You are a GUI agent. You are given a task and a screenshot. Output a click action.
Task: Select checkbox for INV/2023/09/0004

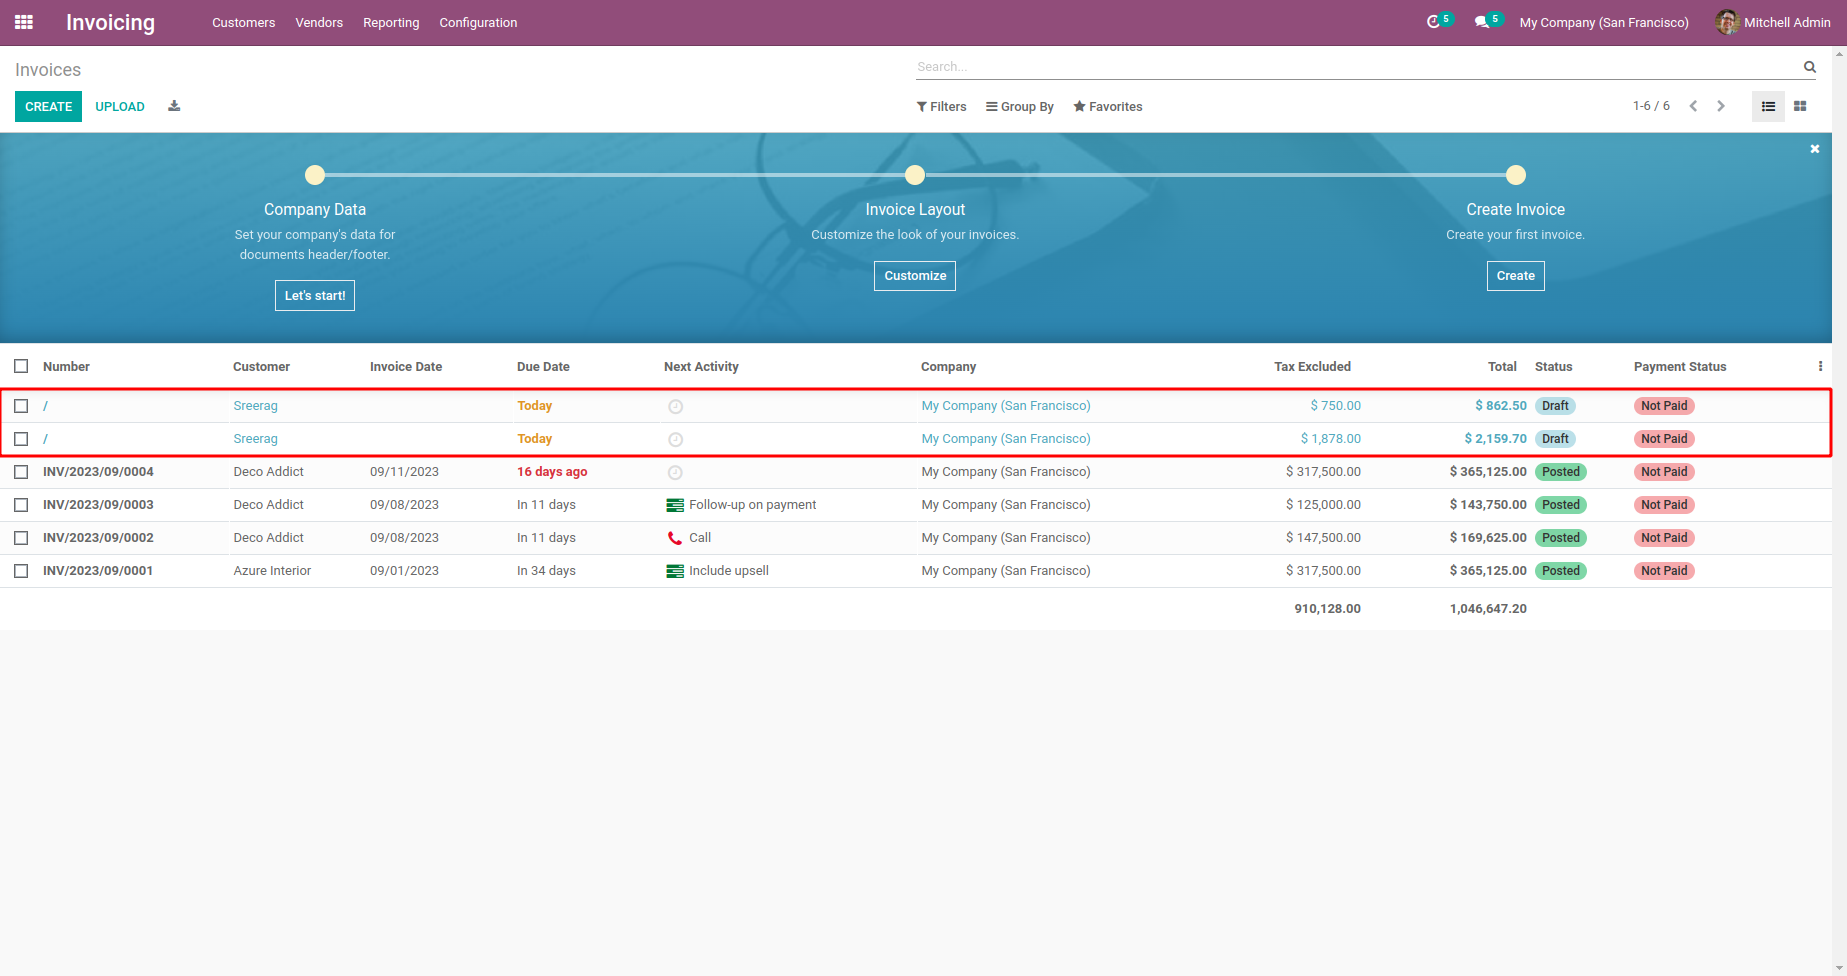point(21,472)
